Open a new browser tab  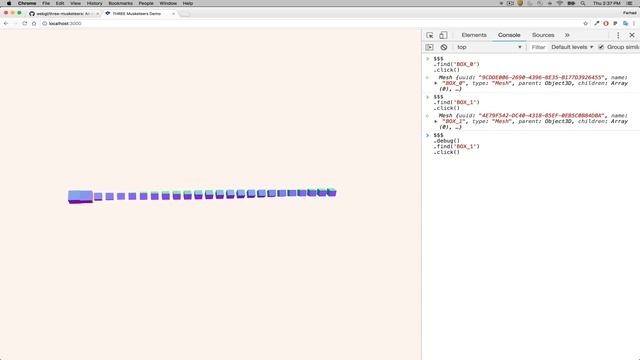185,14
